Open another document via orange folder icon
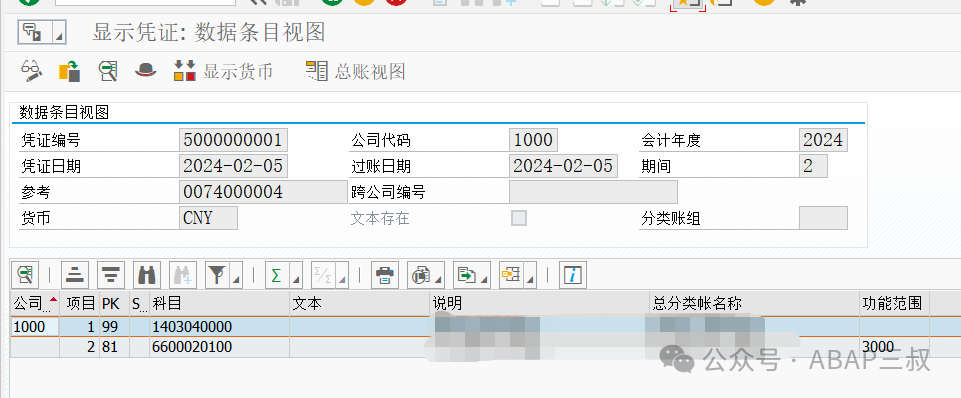This screenshot has height=398, width=961. pyautogui.click(x=70, y=71)
